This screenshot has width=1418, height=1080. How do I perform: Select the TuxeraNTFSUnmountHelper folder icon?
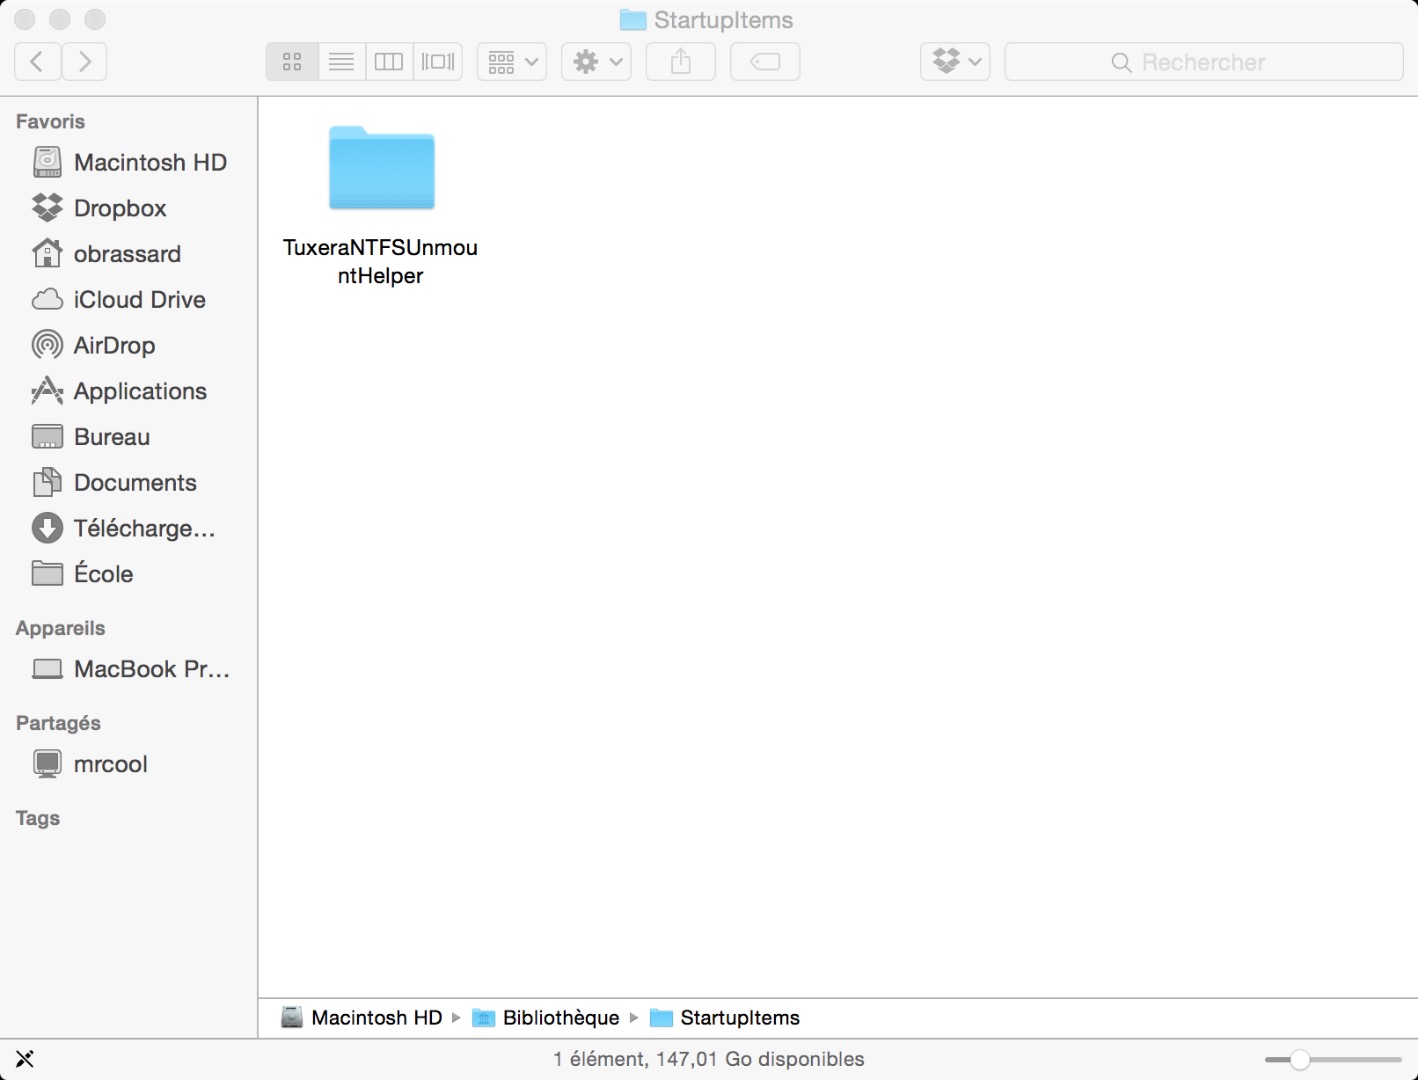click(382, 168)
